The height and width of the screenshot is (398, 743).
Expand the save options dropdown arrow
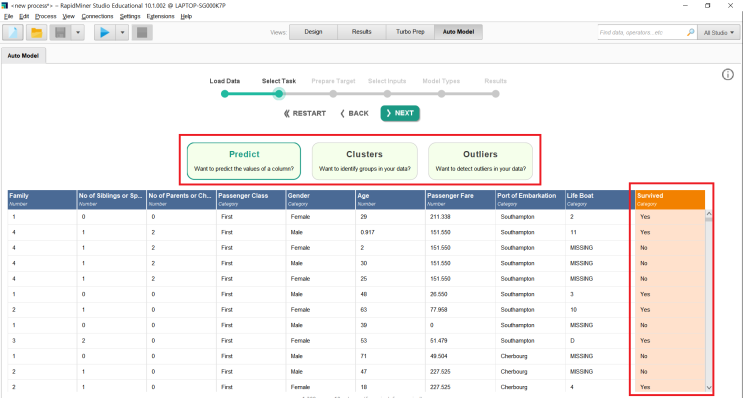tap(78, 33)
